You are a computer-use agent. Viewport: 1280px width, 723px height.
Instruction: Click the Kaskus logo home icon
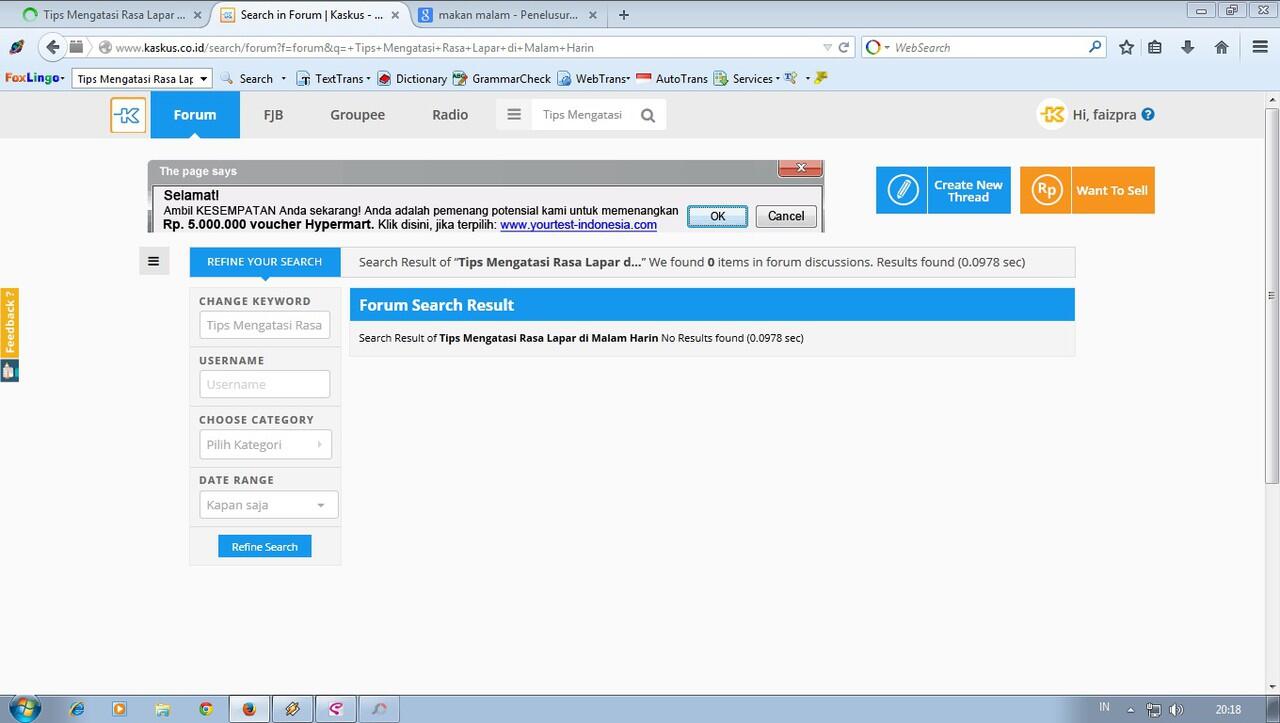(128, 115)
